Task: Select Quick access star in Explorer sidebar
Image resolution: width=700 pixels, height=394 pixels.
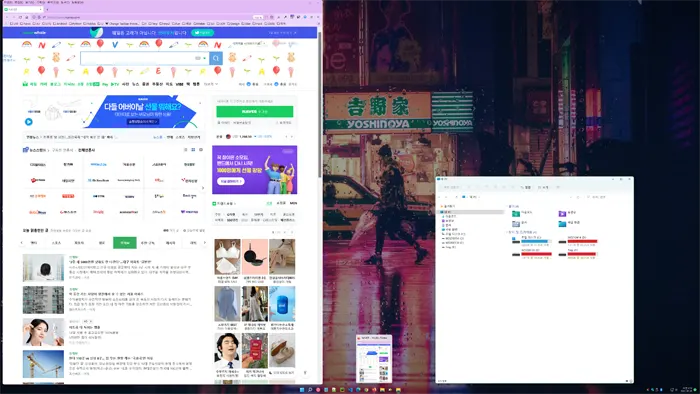Action: 448,206
